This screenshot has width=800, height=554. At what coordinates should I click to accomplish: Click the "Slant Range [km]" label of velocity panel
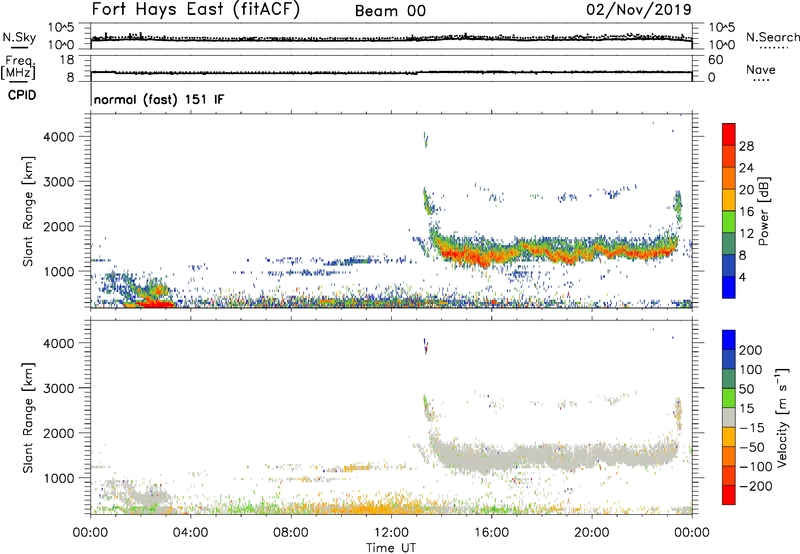coord(28,418)
